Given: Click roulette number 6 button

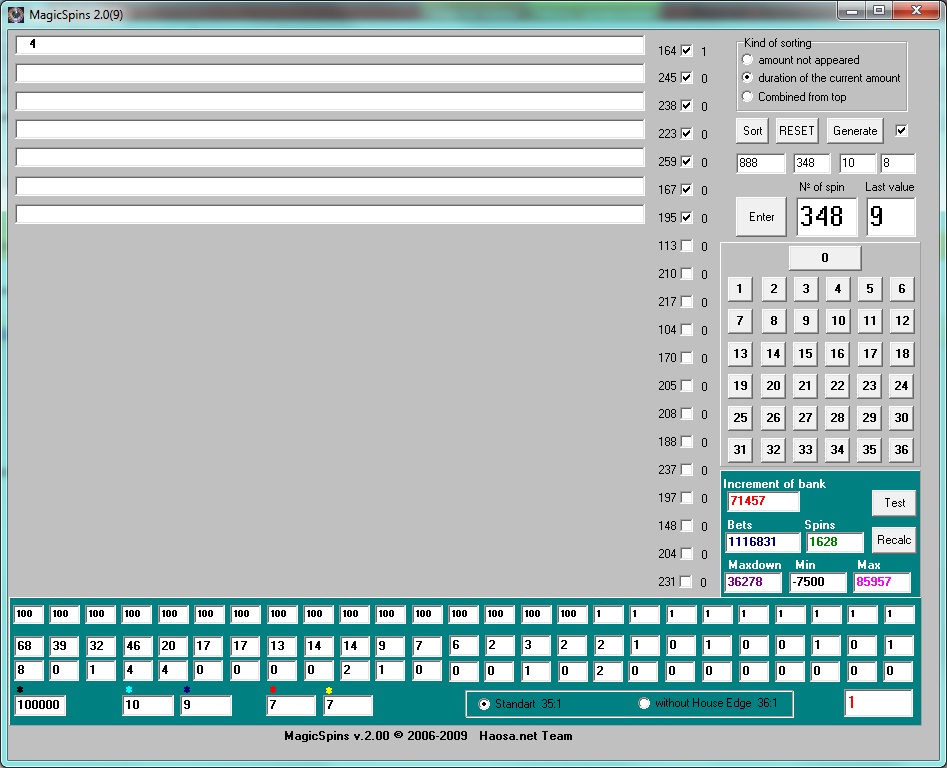Looking at the screenshot, I should 901,289.
